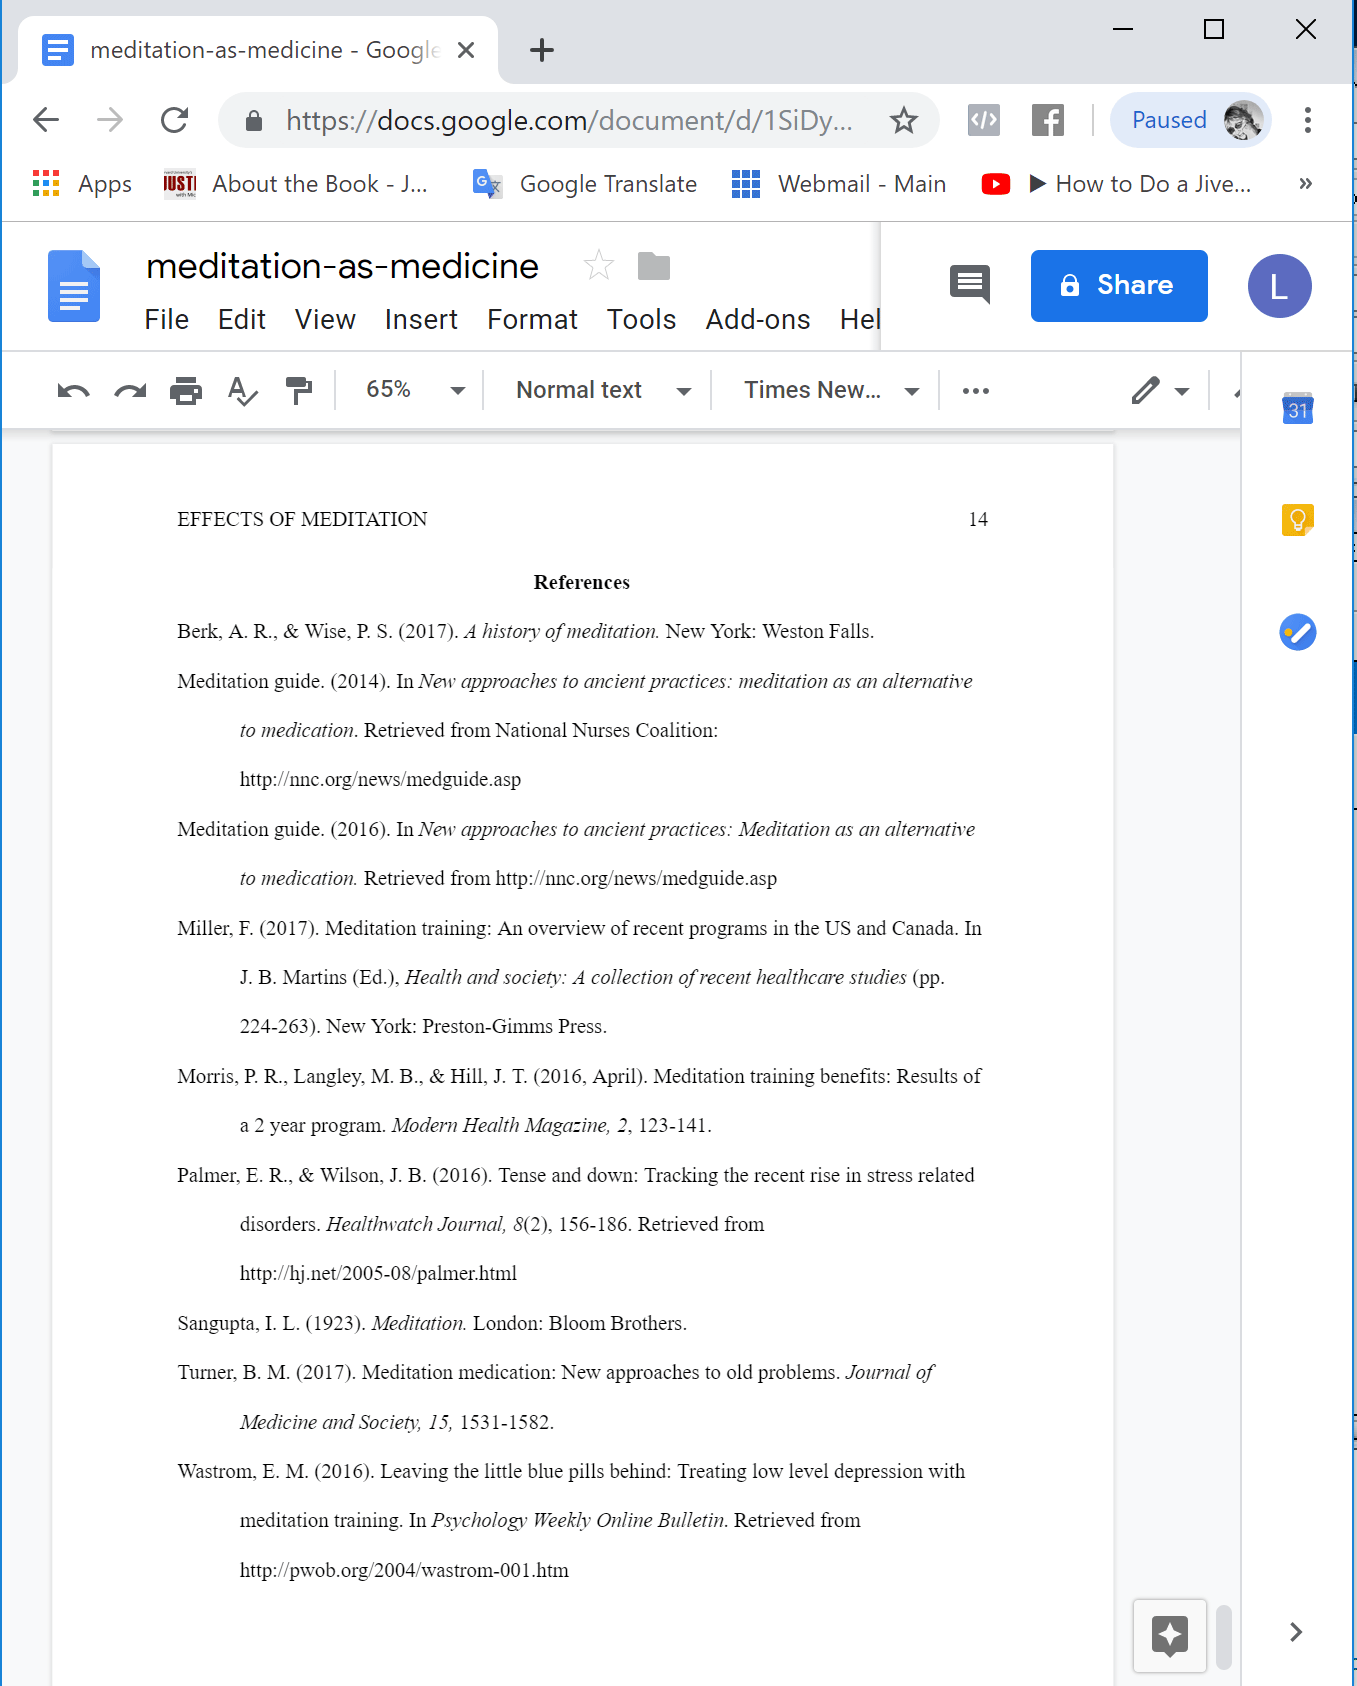Viewport: 1357px width, 1686px height.
Task: Open comment history speech bubble icon
Action: coord(969,285)
